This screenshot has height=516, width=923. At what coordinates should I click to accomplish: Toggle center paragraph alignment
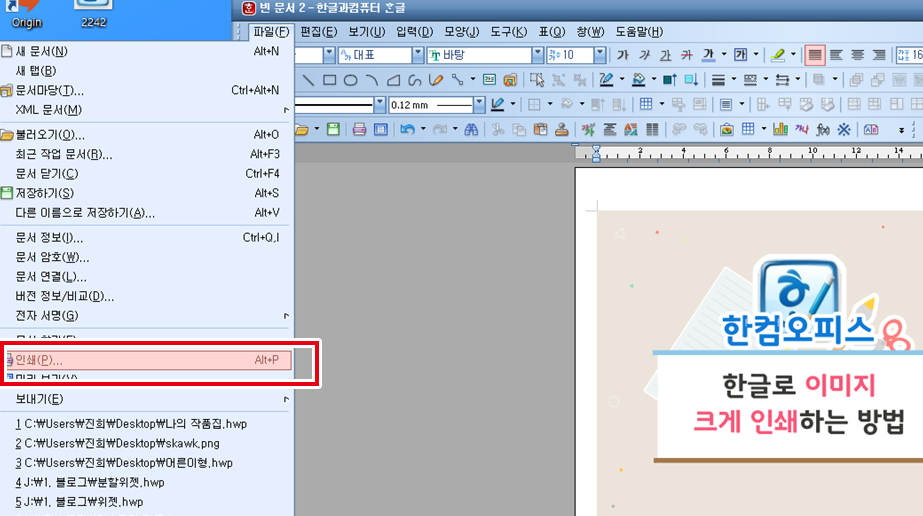pyautogui.click(x=857, y=55)
